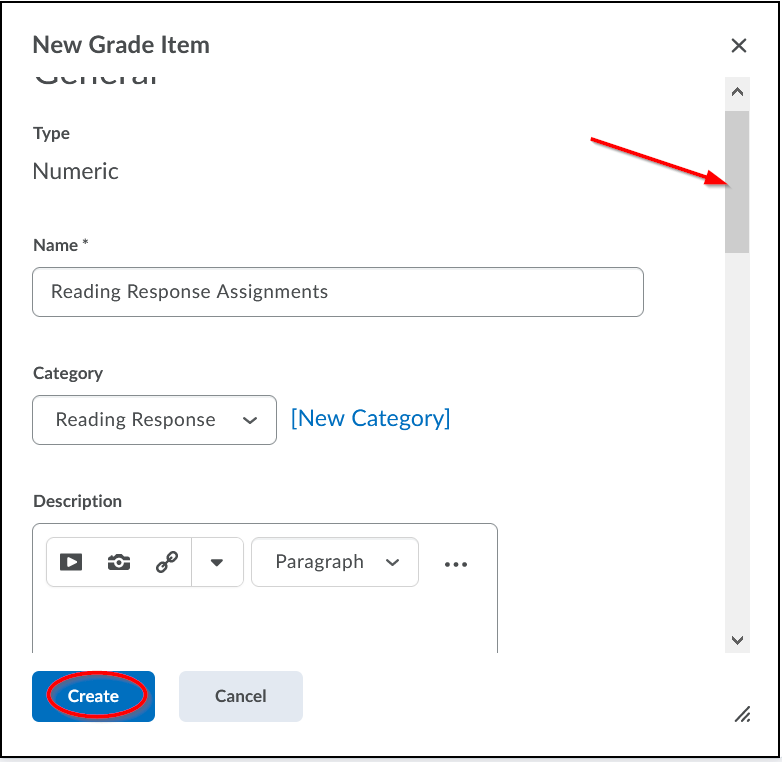Expand the Paragraph format dropdown

(335, 562)
